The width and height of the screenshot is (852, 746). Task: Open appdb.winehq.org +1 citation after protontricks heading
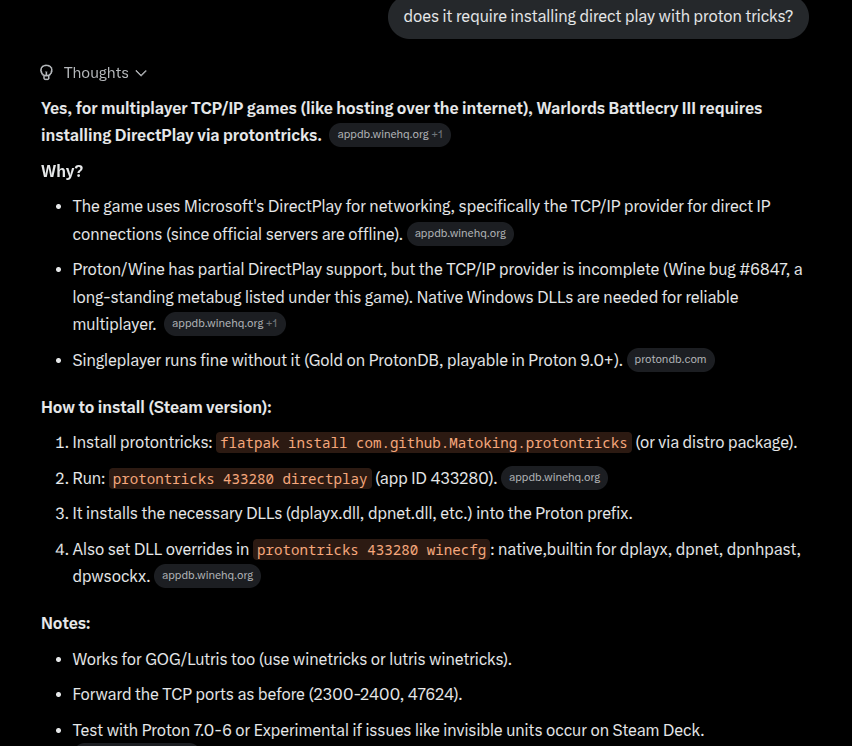coord(390,135)
